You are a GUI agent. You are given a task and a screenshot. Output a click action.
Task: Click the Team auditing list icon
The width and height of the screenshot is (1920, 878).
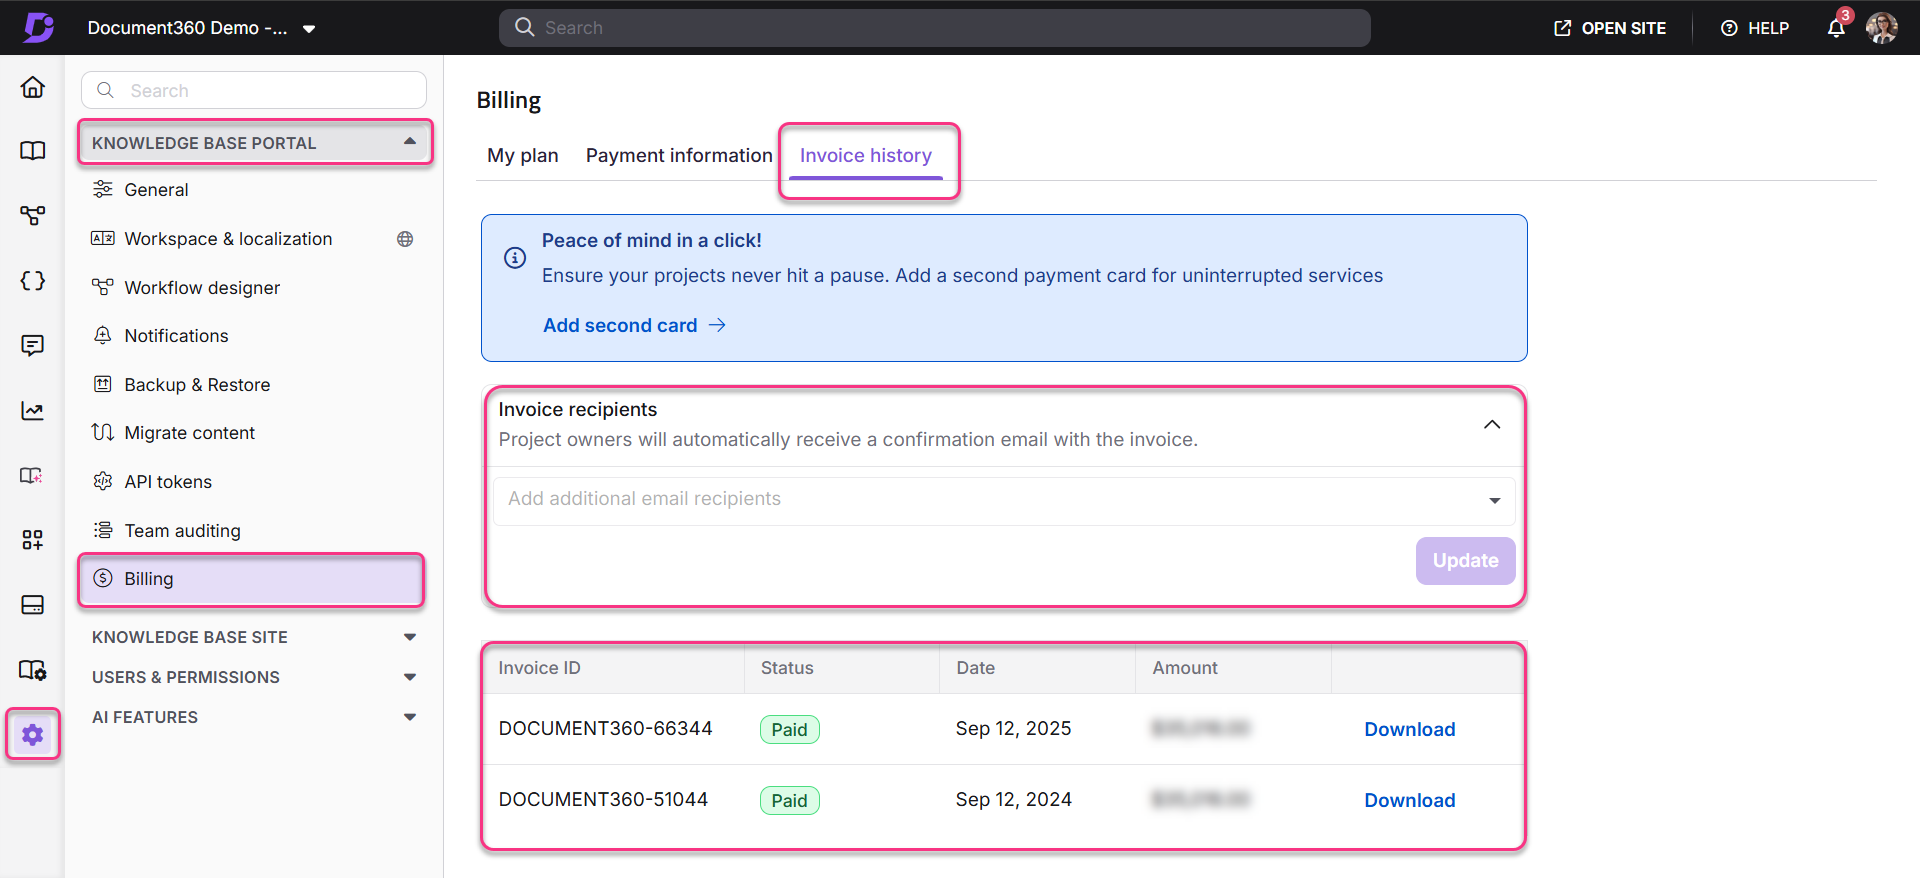(x=102, y=530)
